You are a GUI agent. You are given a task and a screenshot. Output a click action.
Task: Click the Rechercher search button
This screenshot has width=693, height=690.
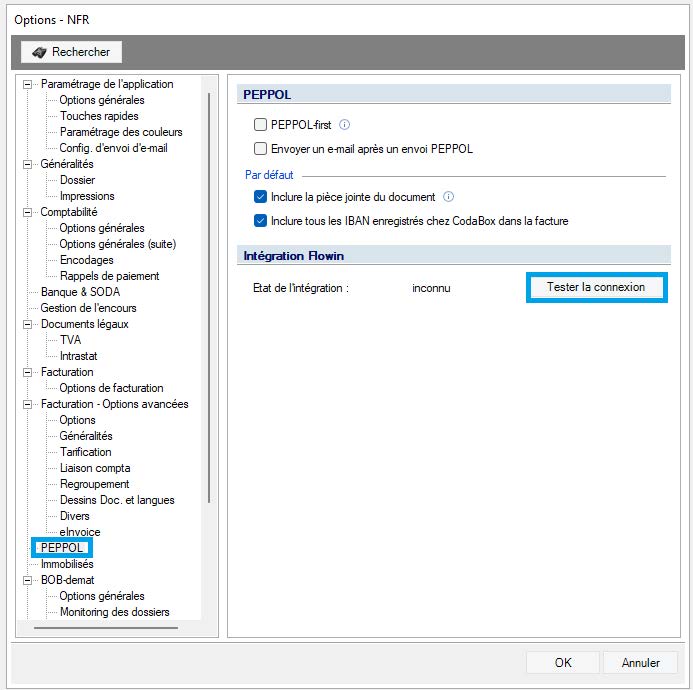(71, 52)
